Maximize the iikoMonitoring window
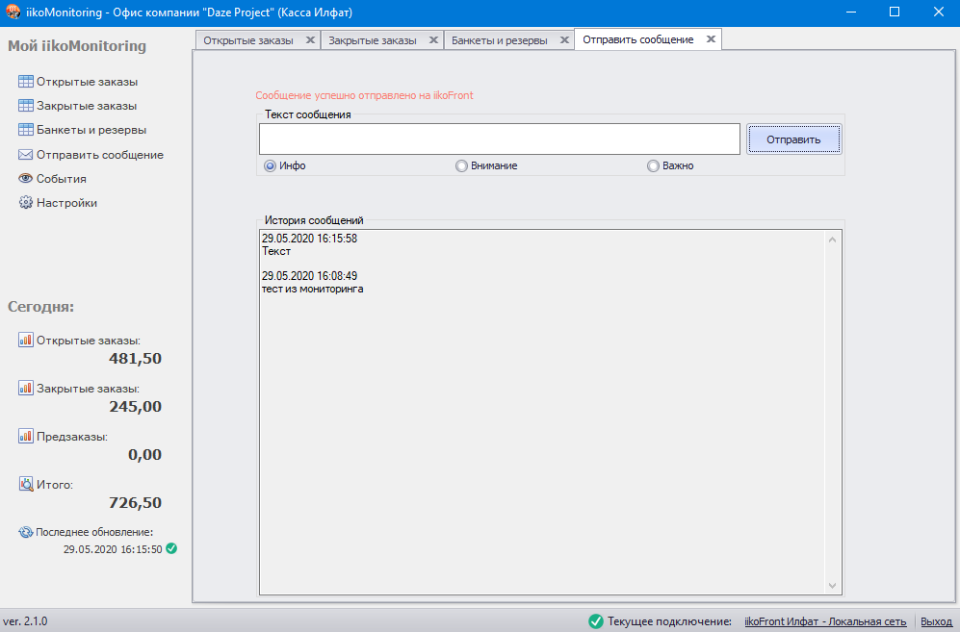The width and height of the screenshot is (960, 632). tap(894, 12)
